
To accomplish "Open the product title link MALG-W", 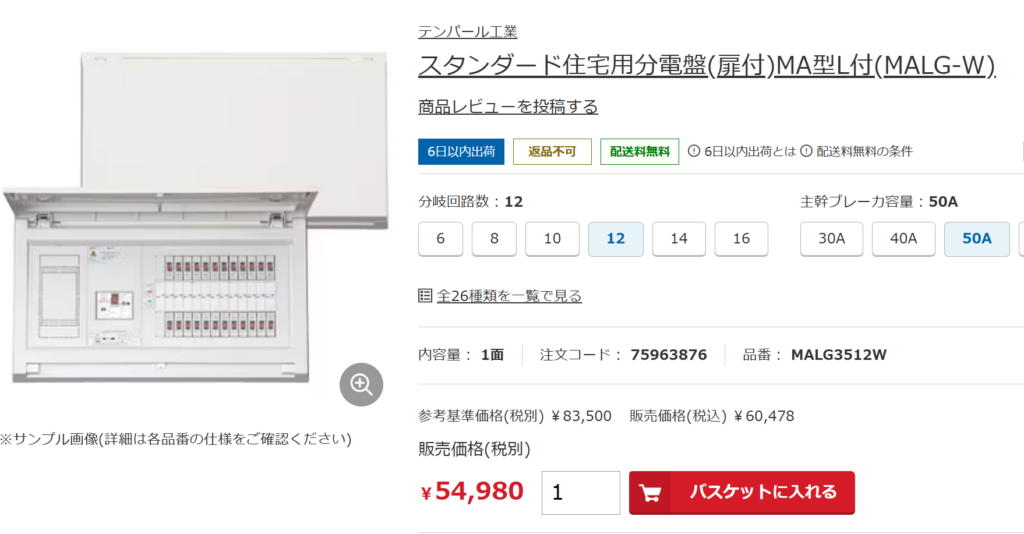I will tap(707, 65).
